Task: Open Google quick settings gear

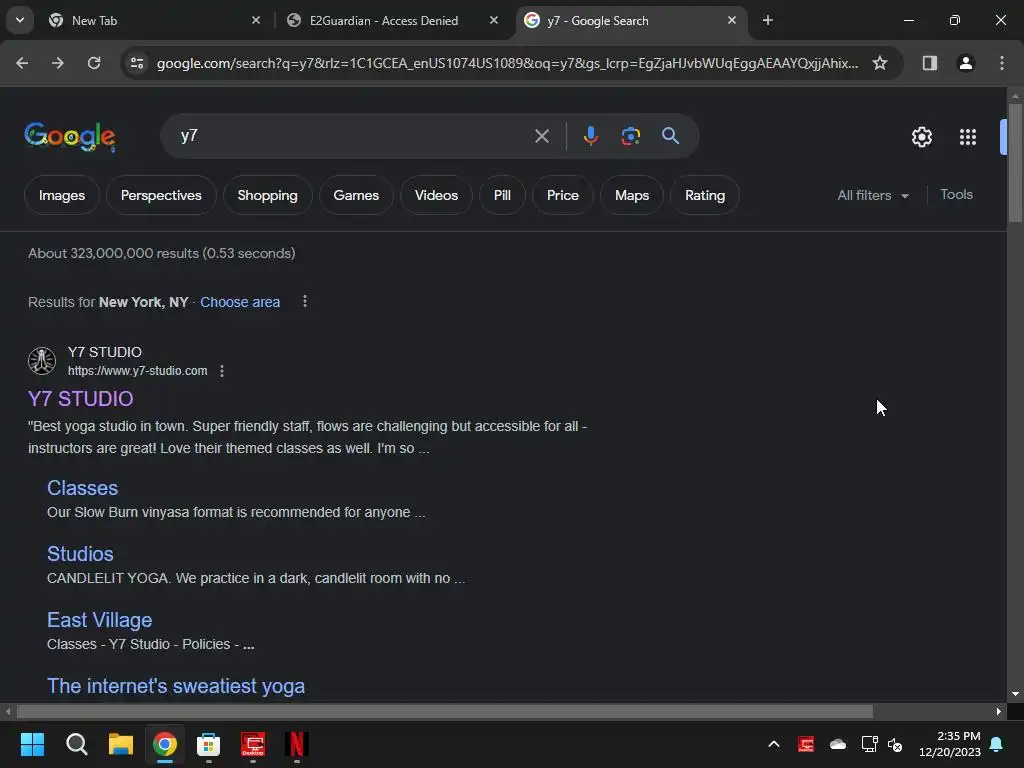Action: [921, 136]
